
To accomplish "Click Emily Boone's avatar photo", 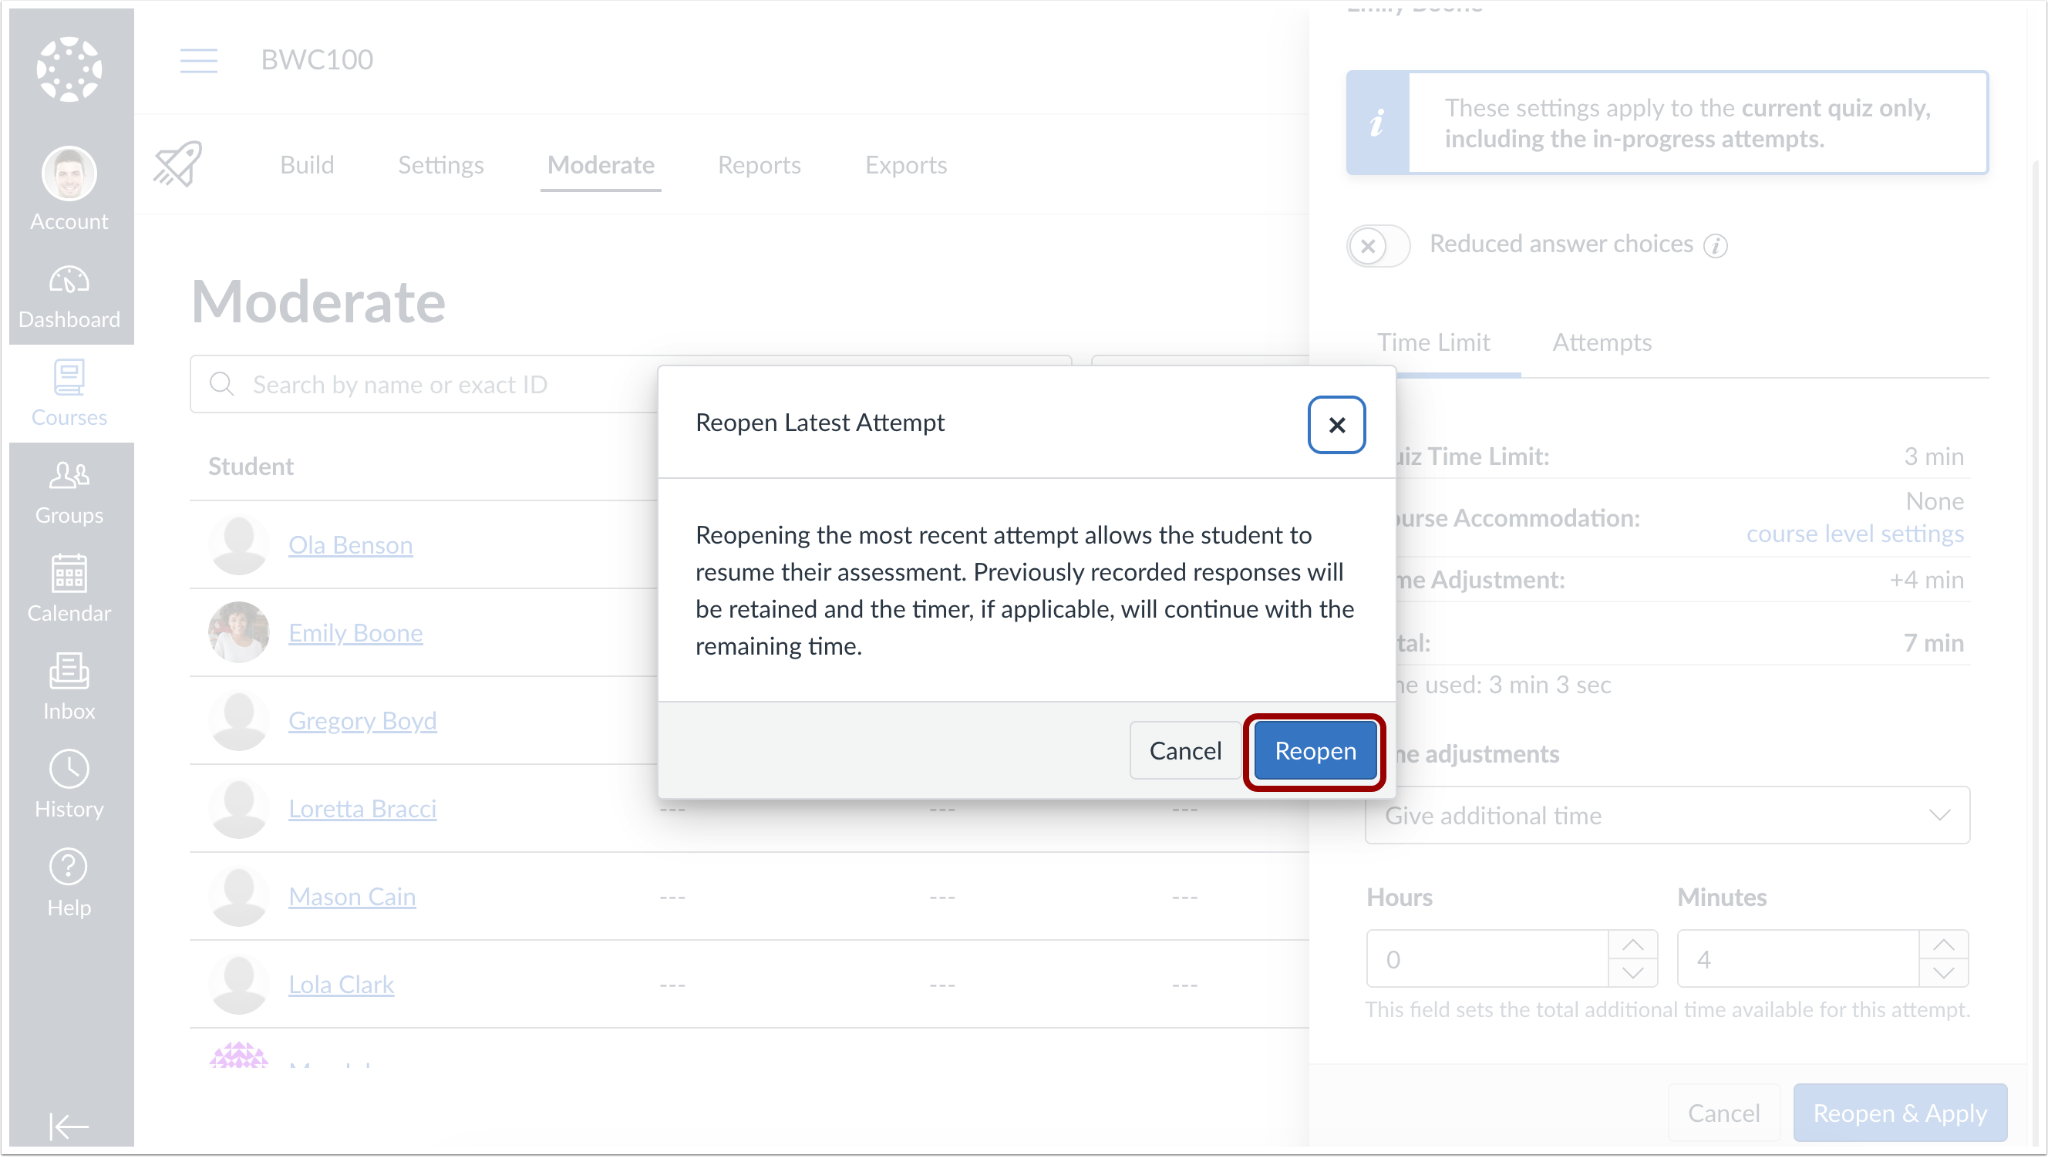I will coord(239,632).
